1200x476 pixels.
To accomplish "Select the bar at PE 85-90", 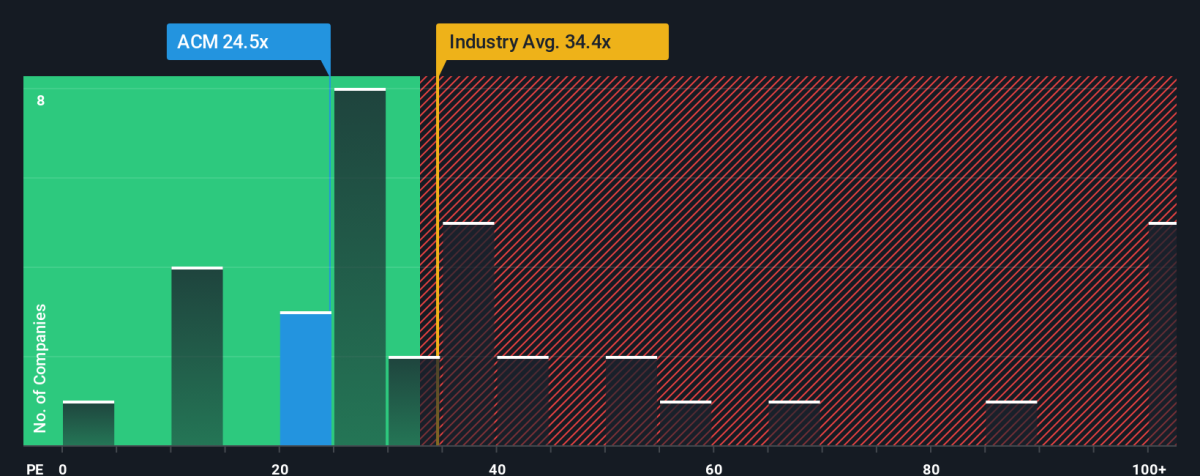I will point(1011,424).
